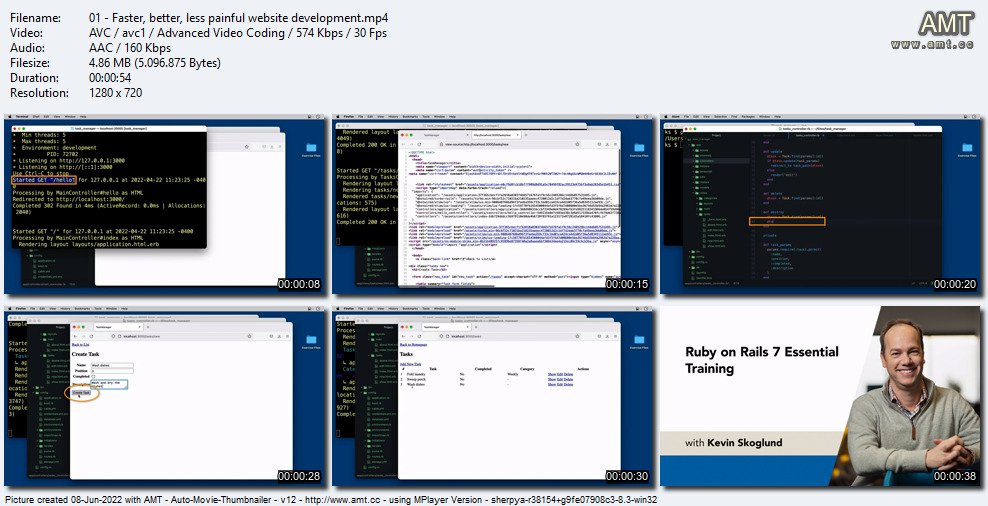This screenshot has width=988, height=506.
Task: Open the 00:00:38 title card thumbnail
Action: (821, 396)
